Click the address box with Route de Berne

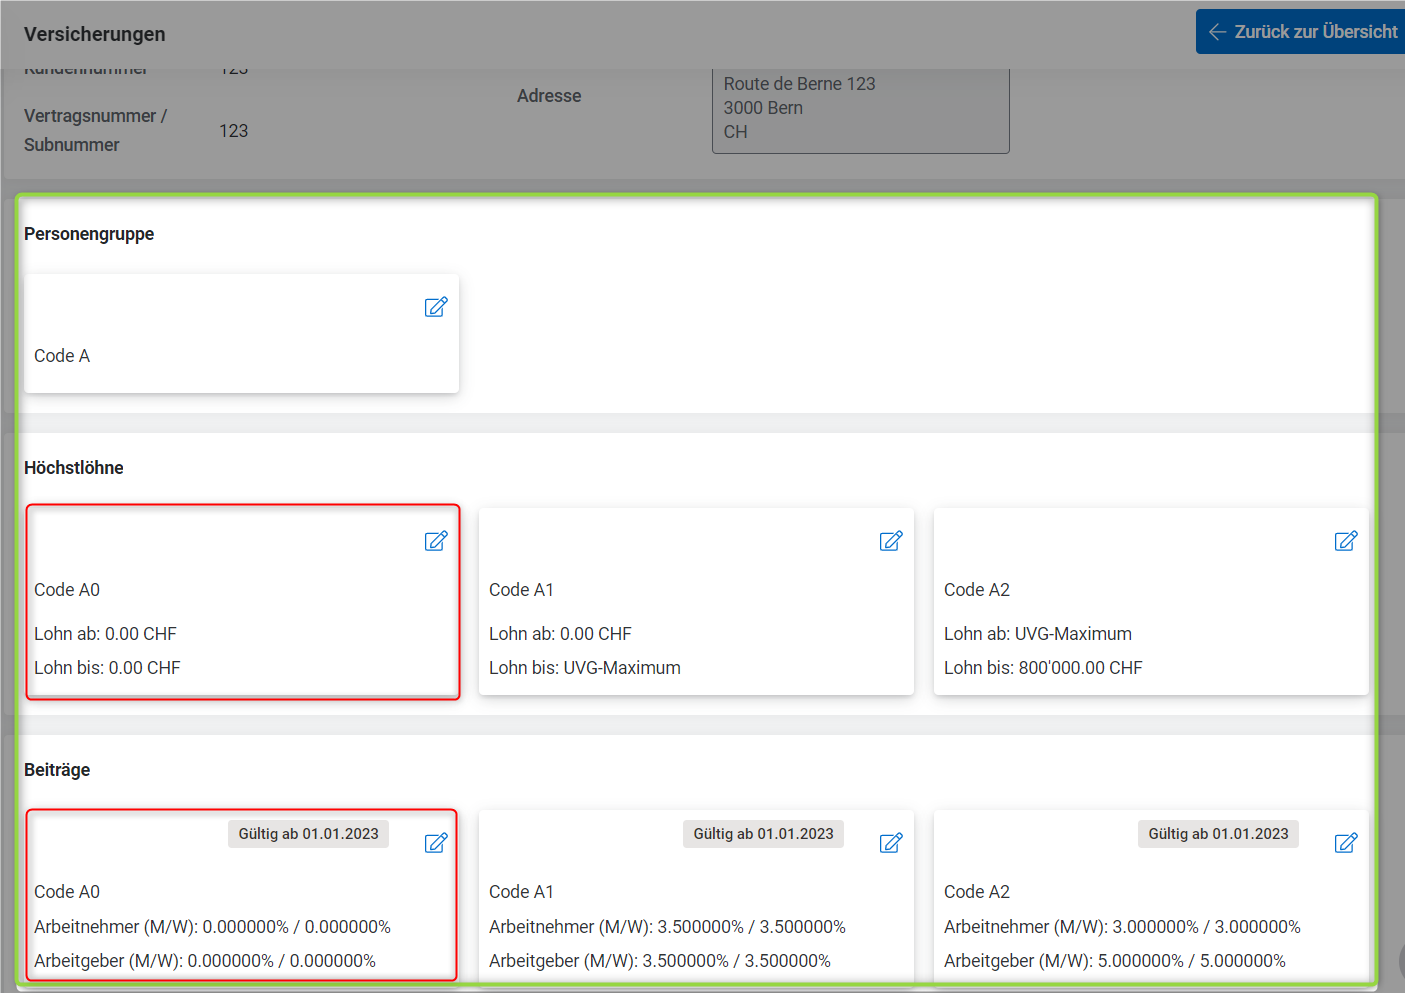860,108
